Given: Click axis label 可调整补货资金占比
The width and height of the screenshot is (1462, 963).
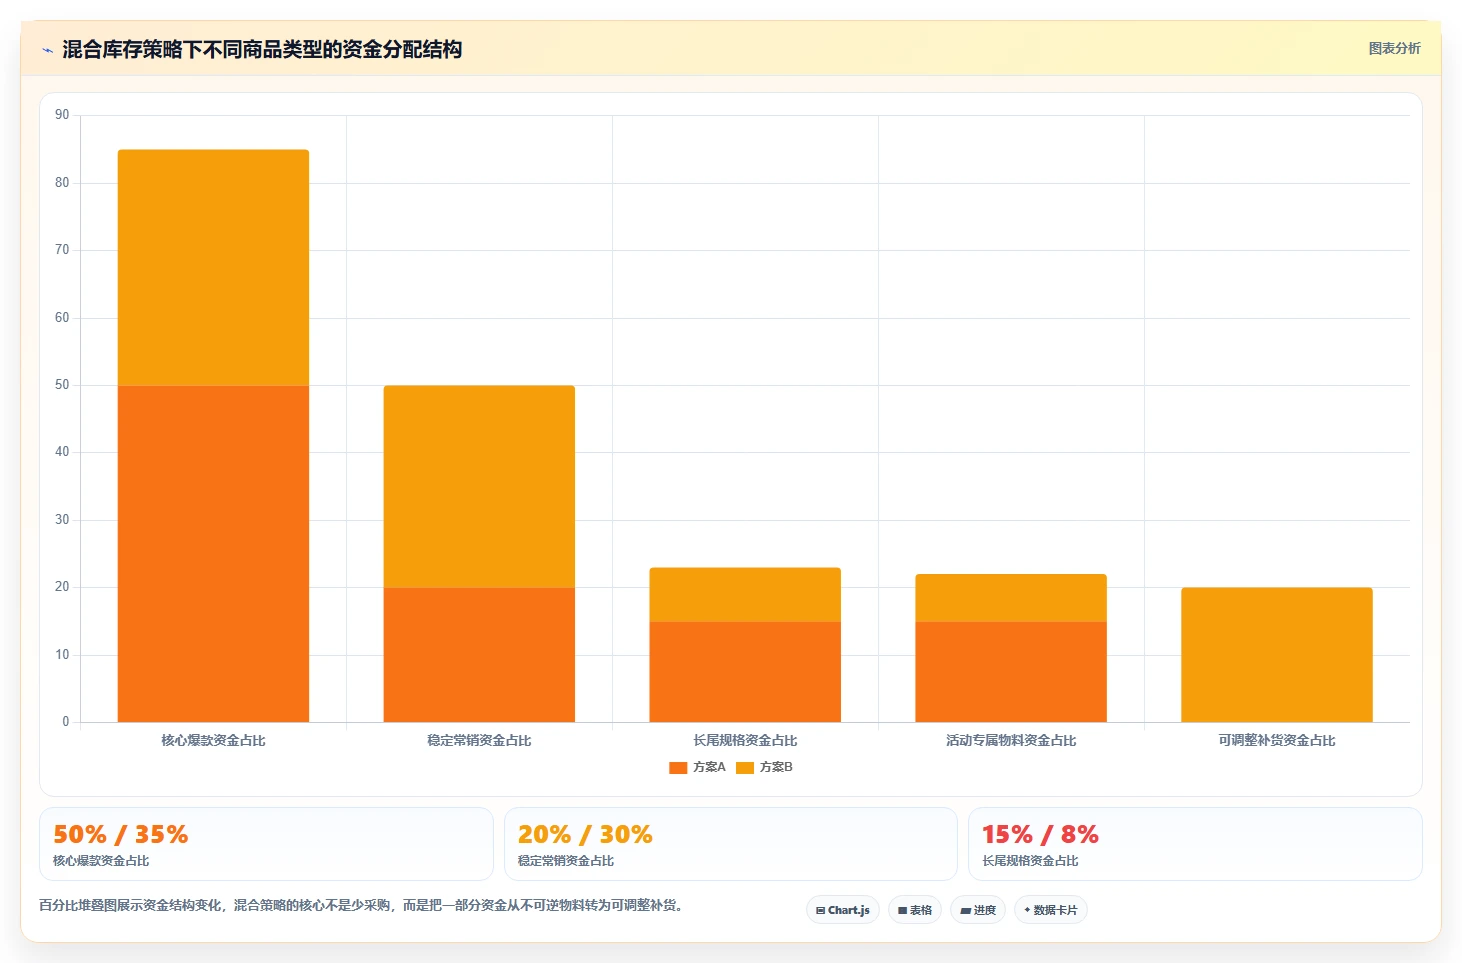Looking at the screenshot, I should tap(1277, 741).
